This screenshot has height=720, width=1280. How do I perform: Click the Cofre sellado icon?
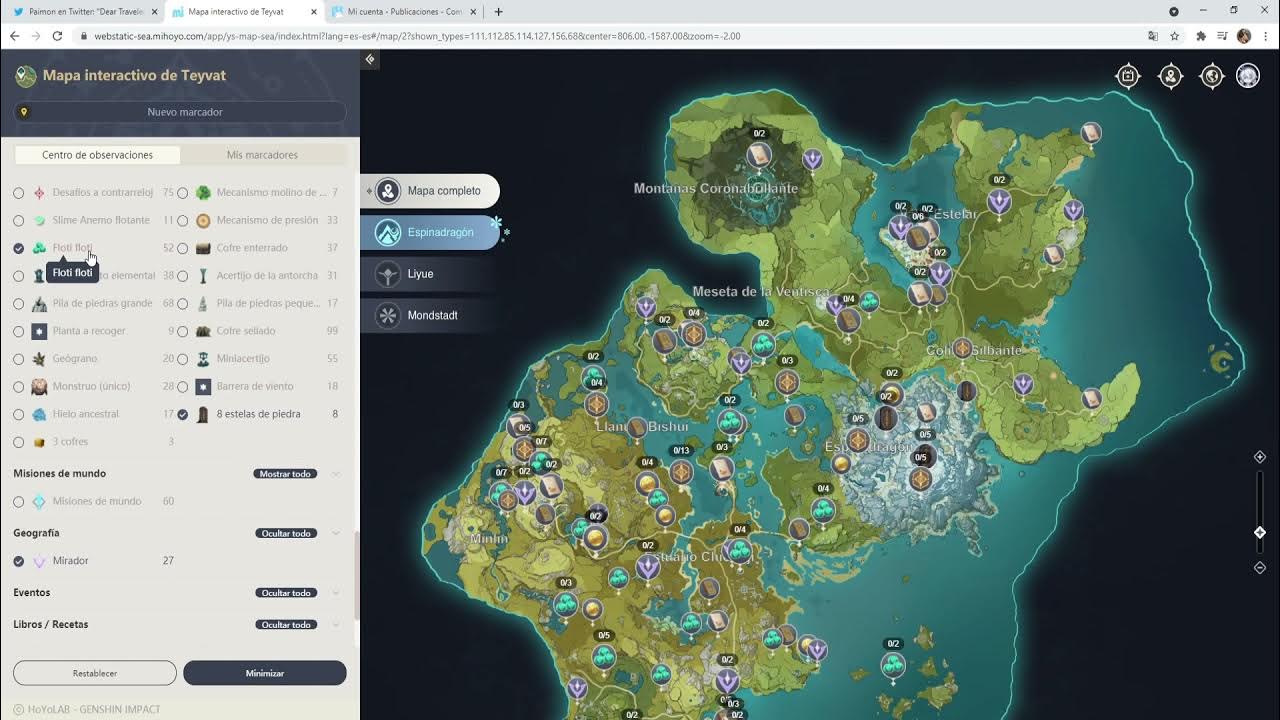point(203,331)
